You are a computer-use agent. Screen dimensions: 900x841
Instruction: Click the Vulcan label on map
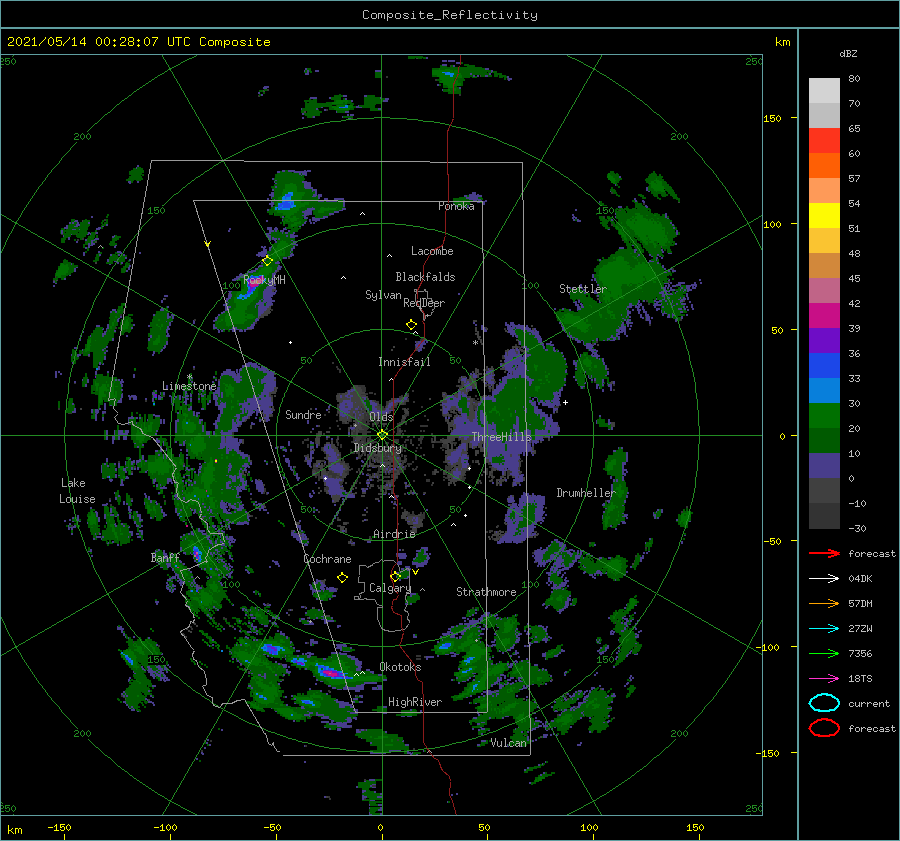pos(508,743)
